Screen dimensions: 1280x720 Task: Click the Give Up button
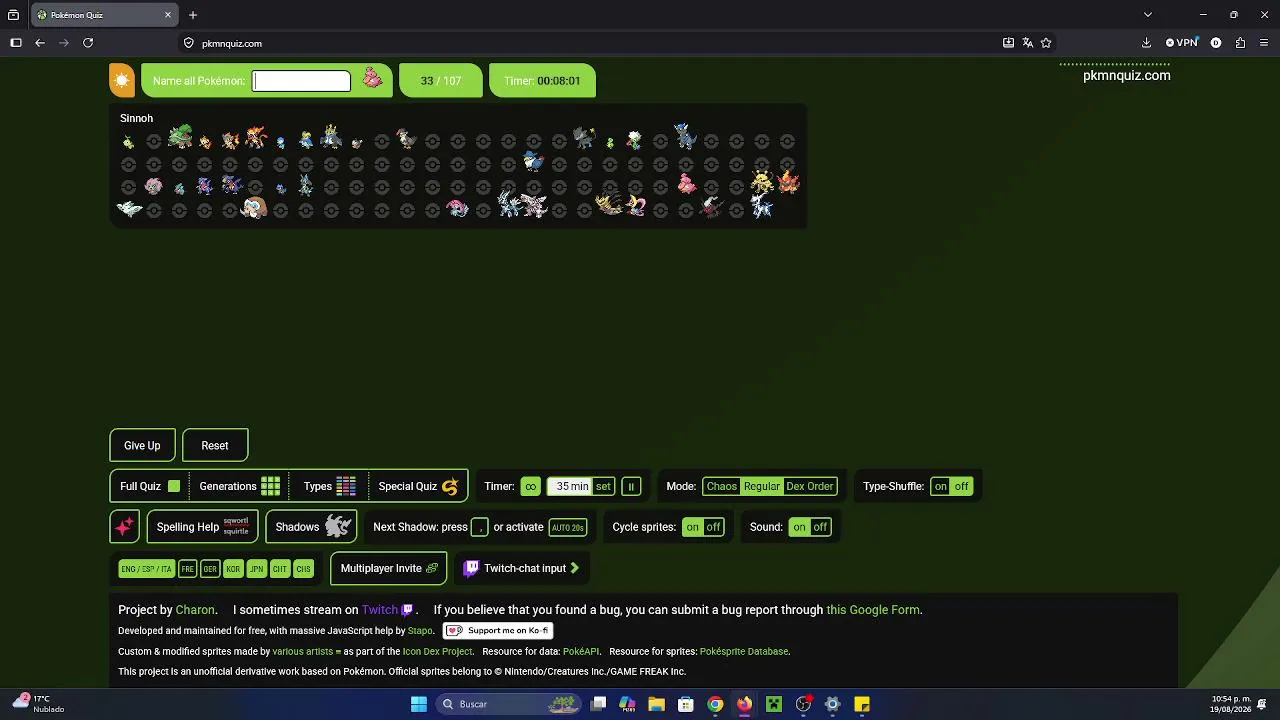tap(142, 446)
